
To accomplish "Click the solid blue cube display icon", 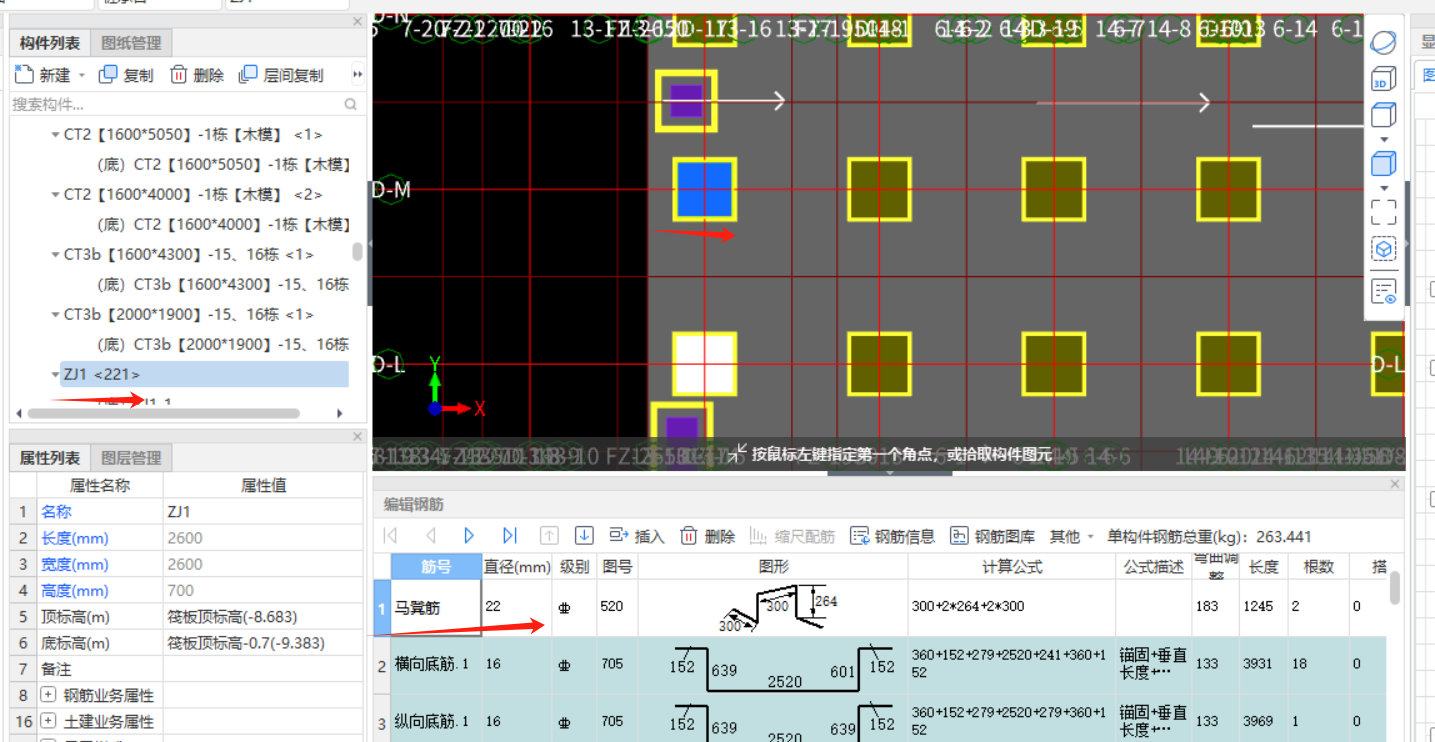I will tap(1383, 163).
